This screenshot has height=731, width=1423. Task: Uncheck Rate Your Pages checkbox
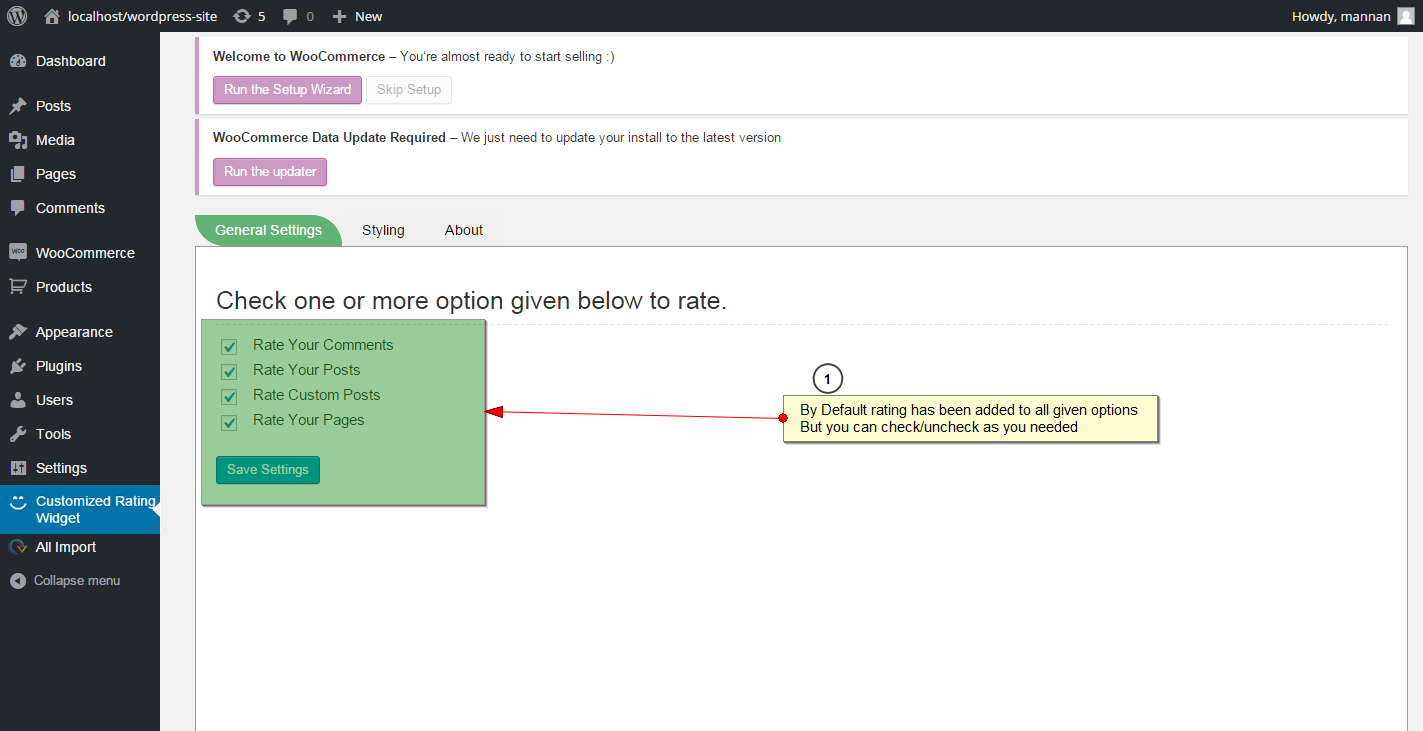(229, 422)
